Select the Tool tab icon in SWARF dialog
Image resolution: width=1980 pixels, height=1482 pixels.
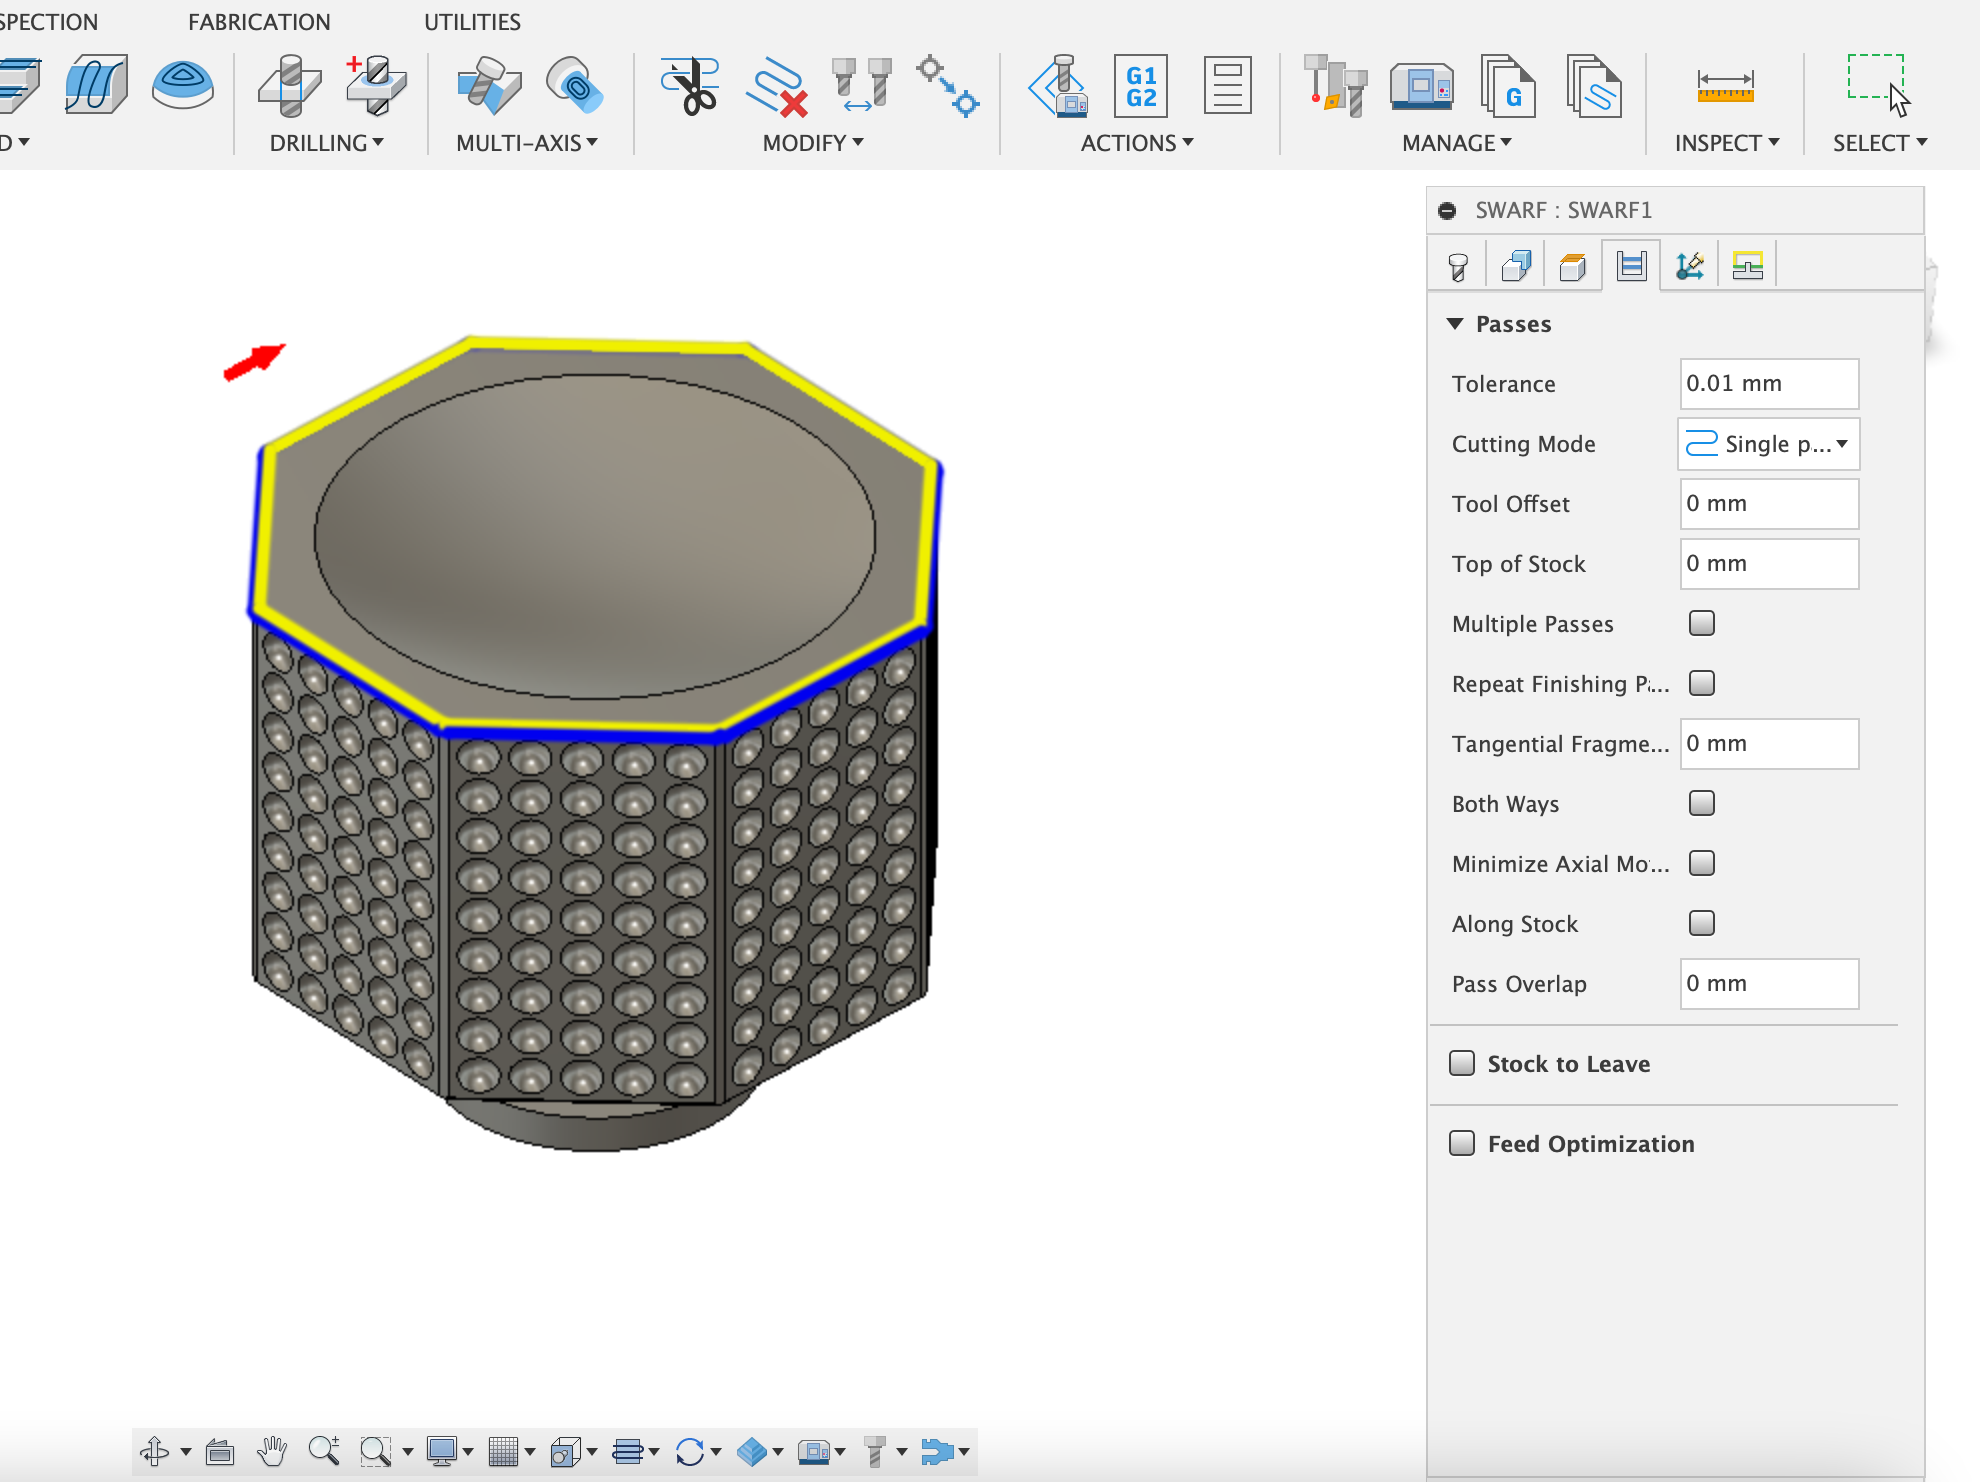tap(1456, 264)
